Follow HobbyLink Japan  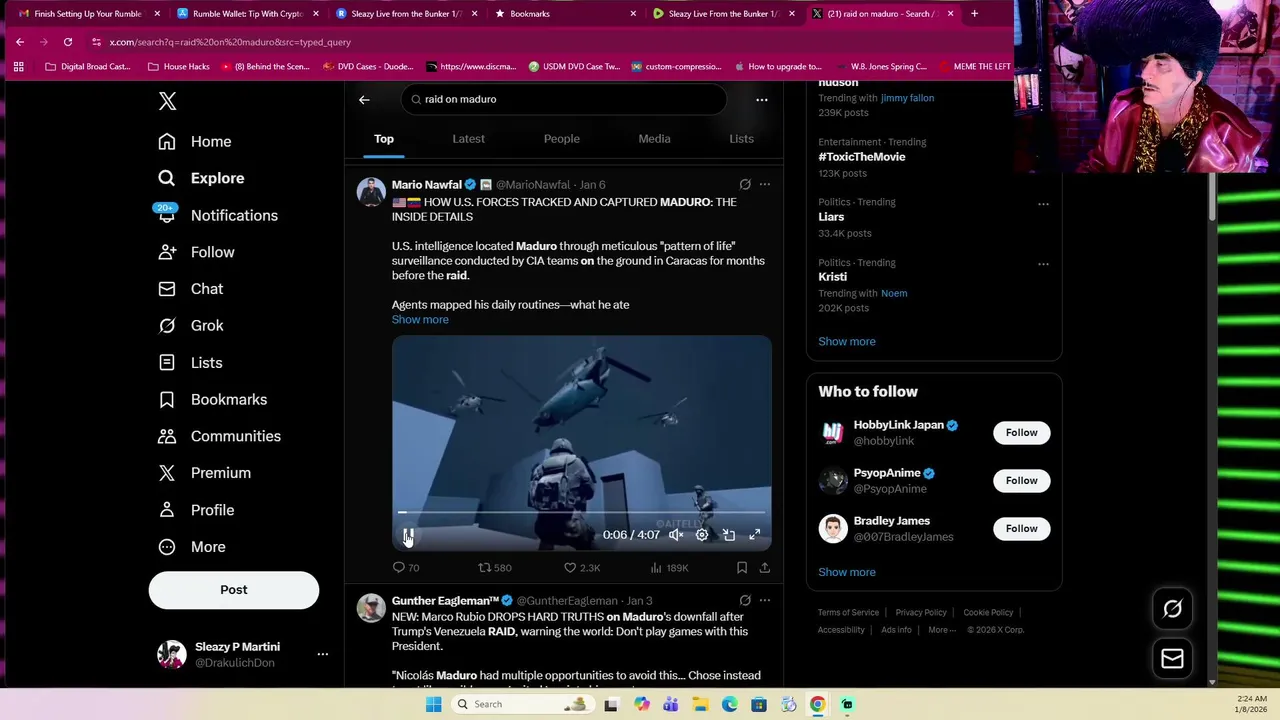[1021, 432]
